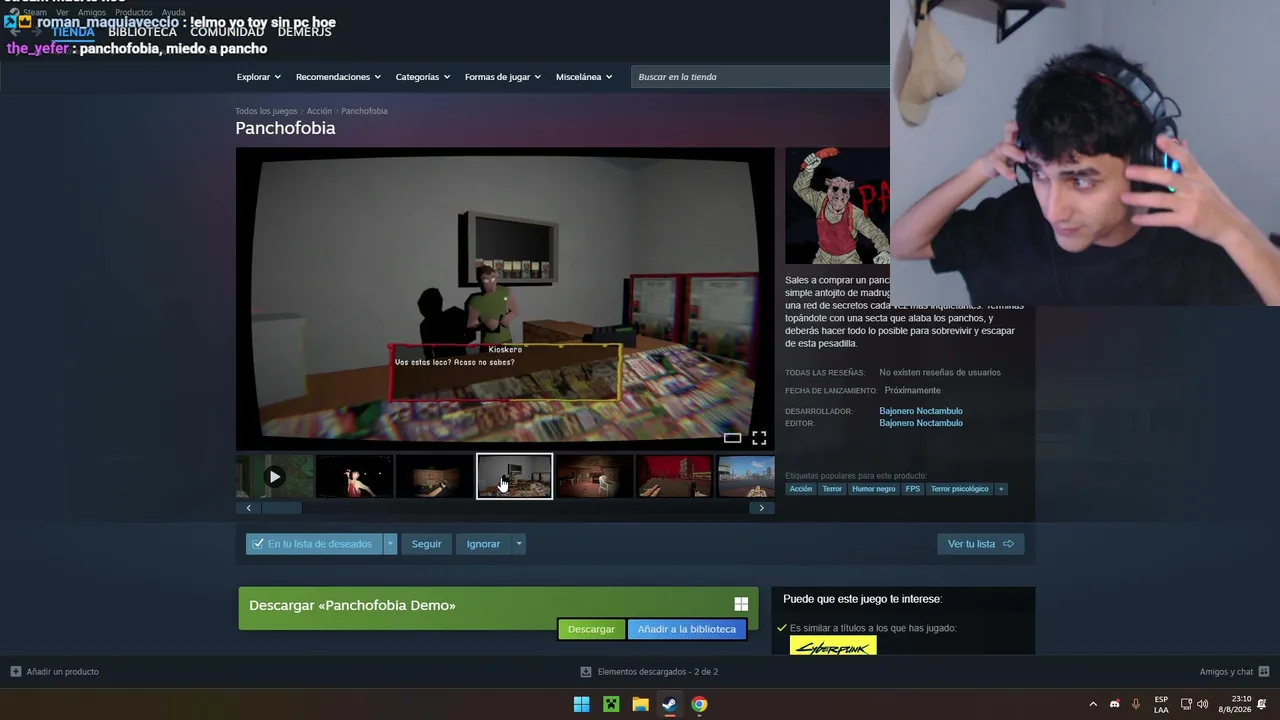Open the Cyberpunk similar game thumbnail
This screenshot has width=1280, height=720.
tap(833, 646)
